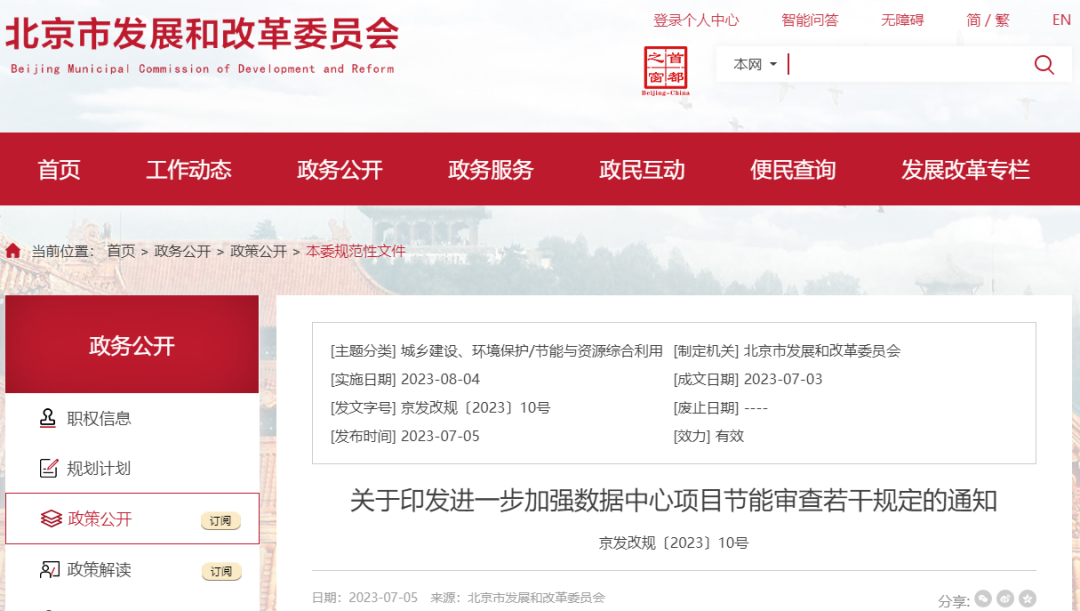Click the home icon in the breadcrumb

point(13,251)
